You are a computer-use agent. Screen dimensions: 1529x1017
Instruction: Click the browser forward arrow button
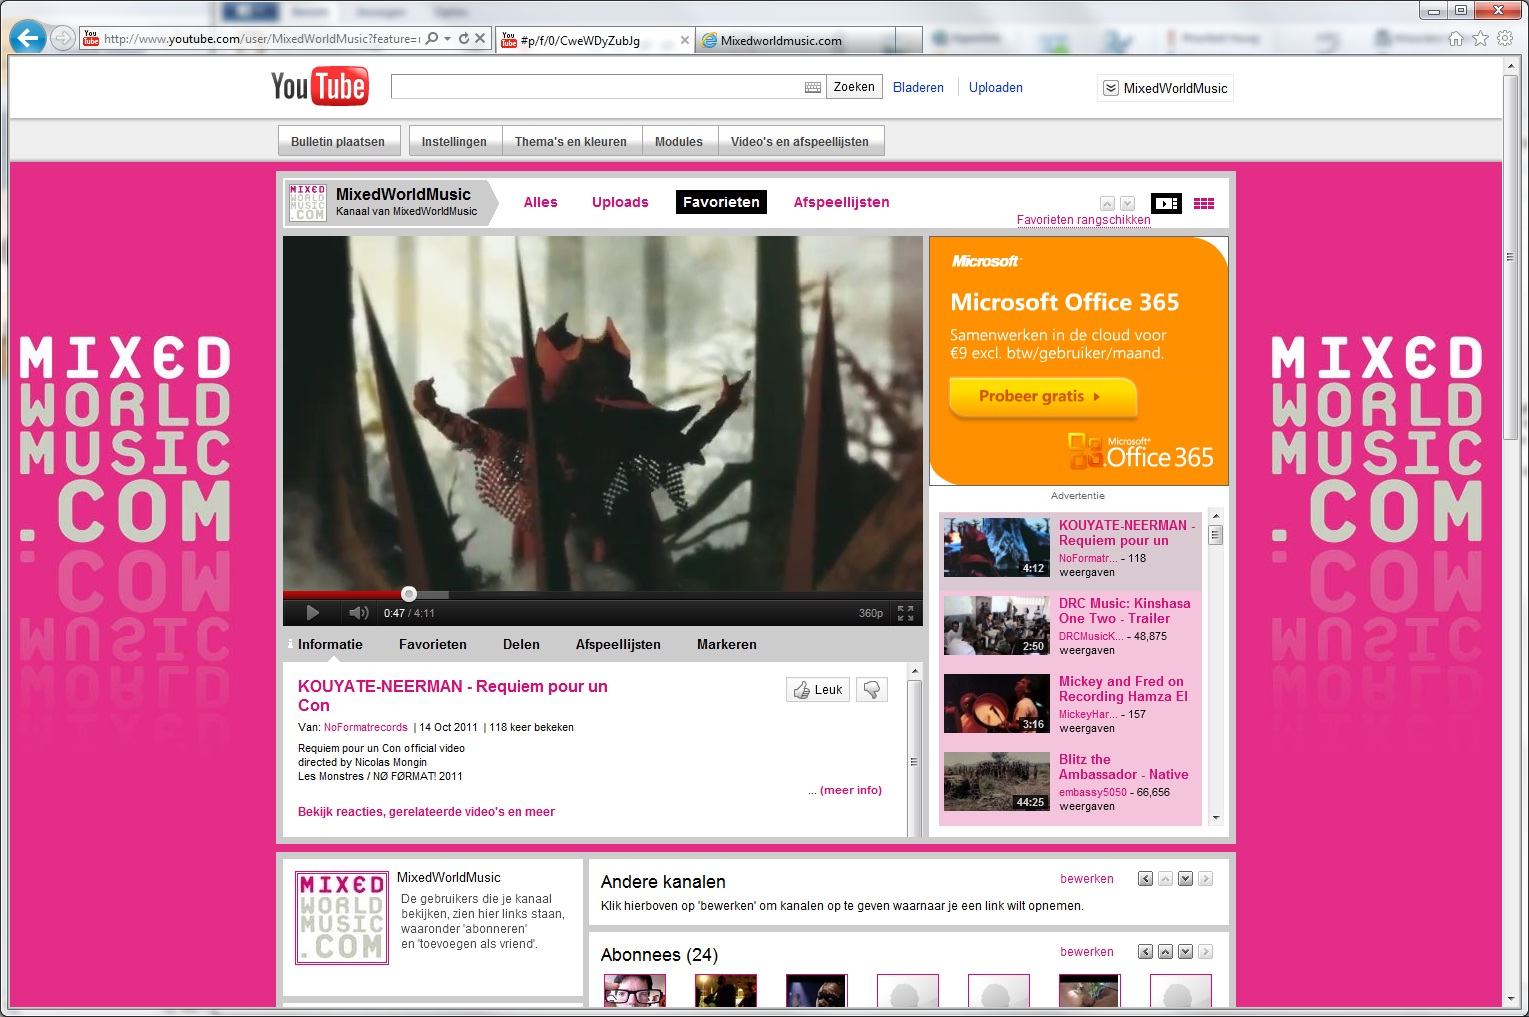[63, 38]
